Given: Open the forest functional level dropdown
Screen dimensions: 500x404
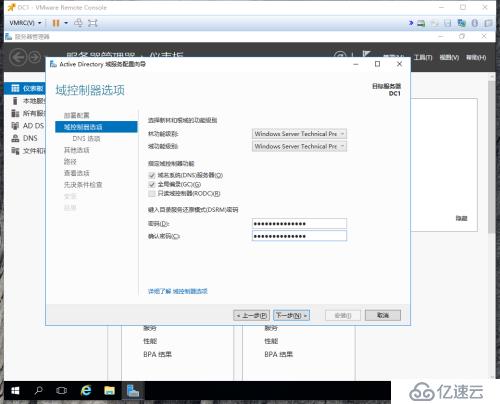Looking at the screenshot, I should [299, 134].
